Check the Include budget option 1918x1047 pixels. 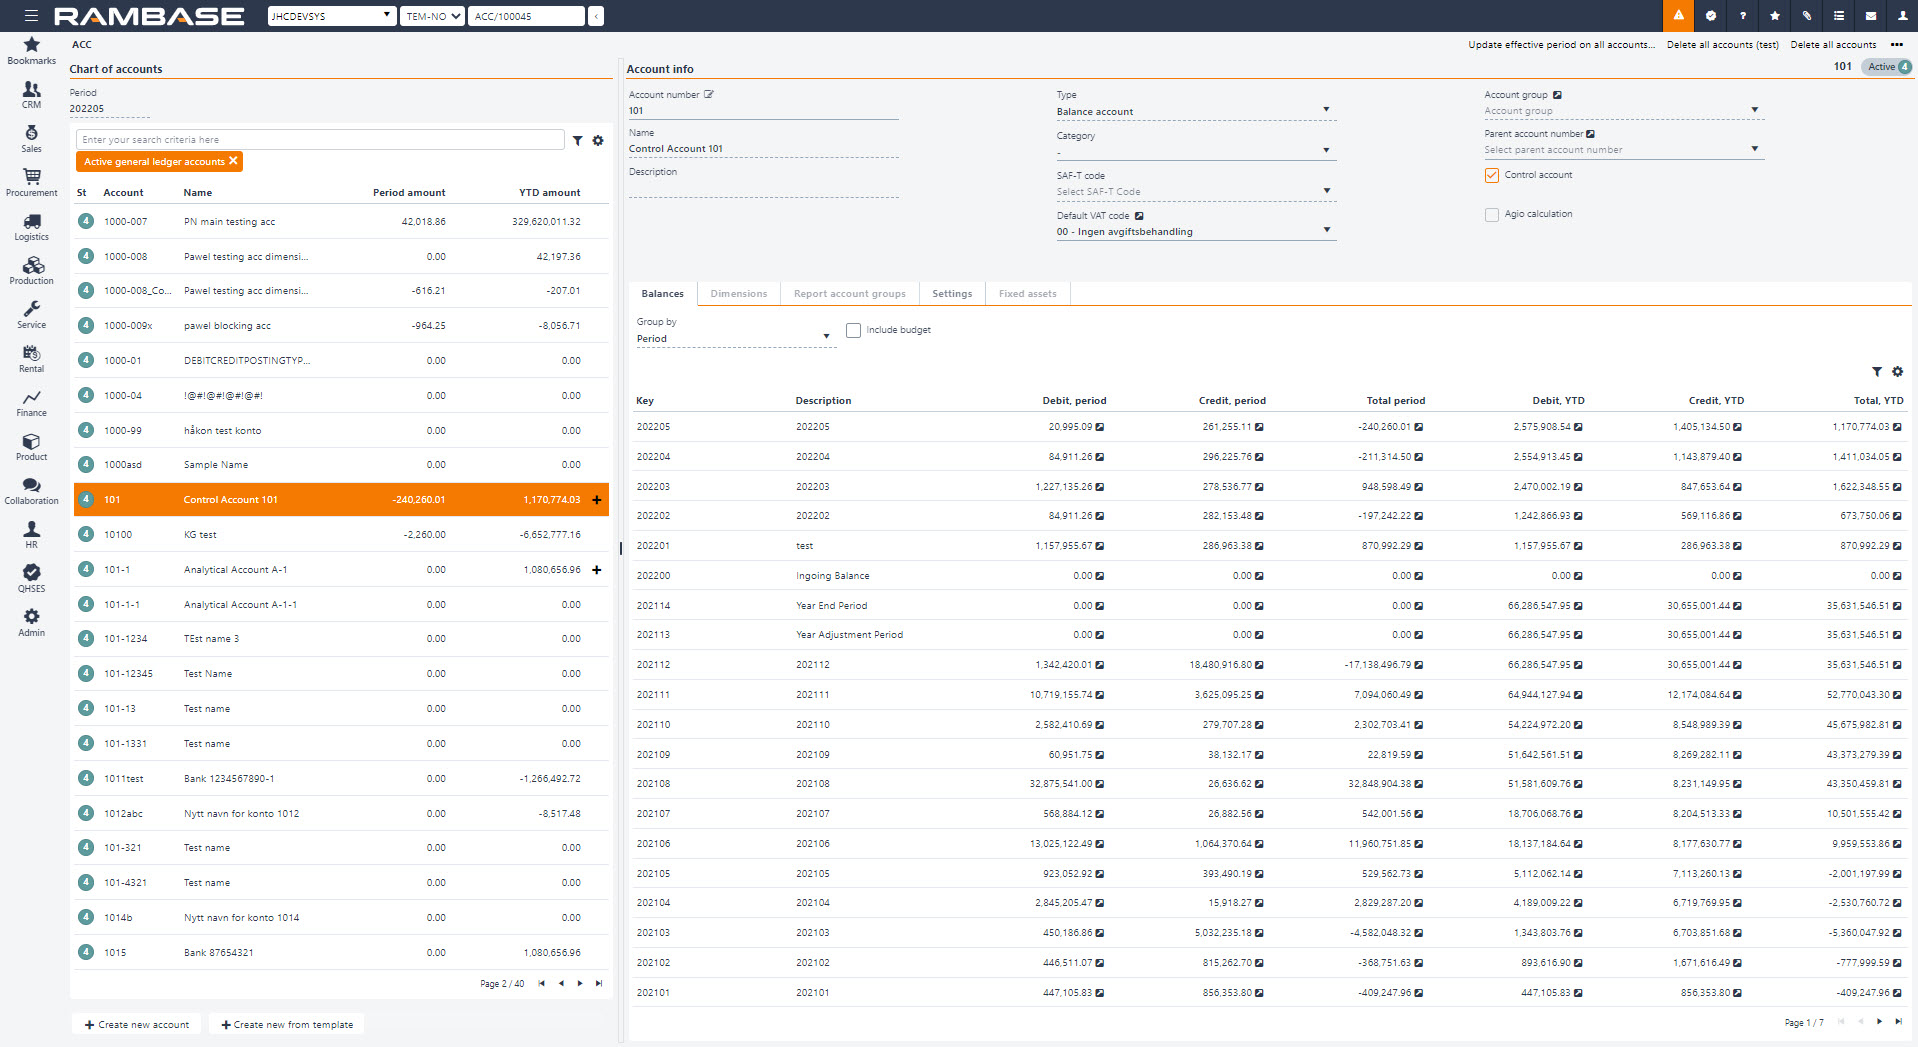853,330
